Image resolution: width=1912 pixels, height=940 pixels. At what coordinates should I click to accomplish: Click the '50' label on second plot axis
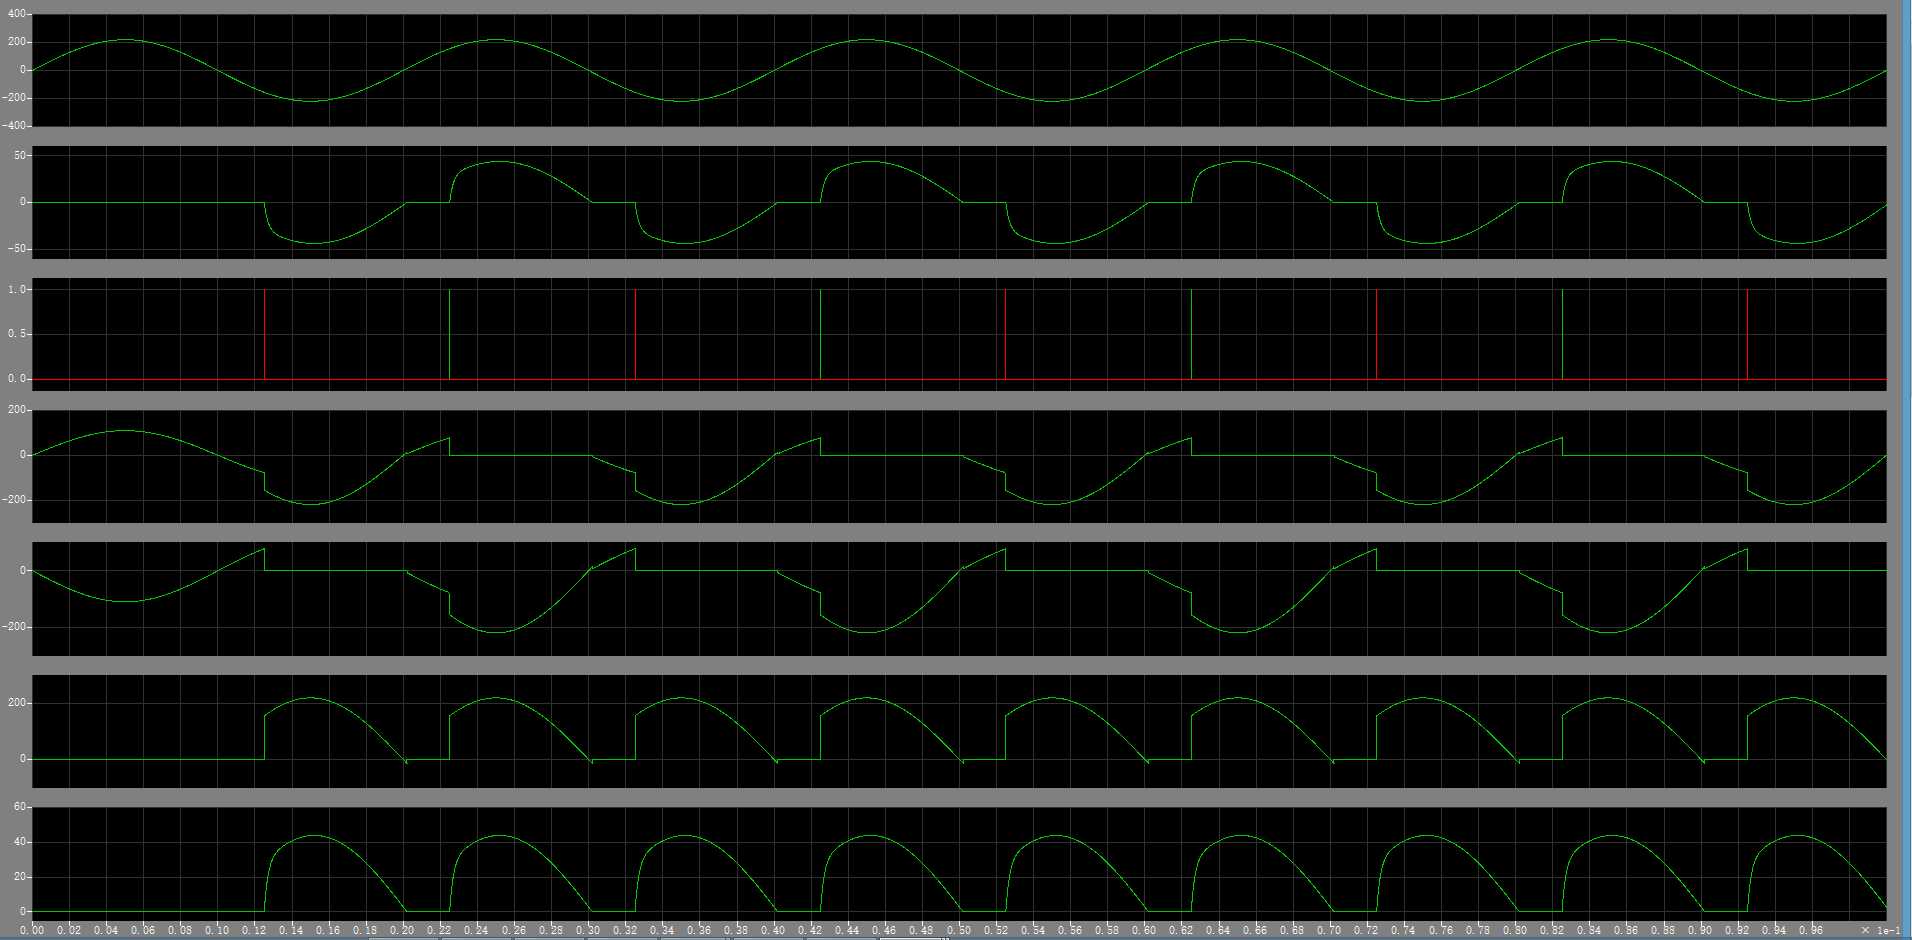pyautogui.click(x=20, y=155)
